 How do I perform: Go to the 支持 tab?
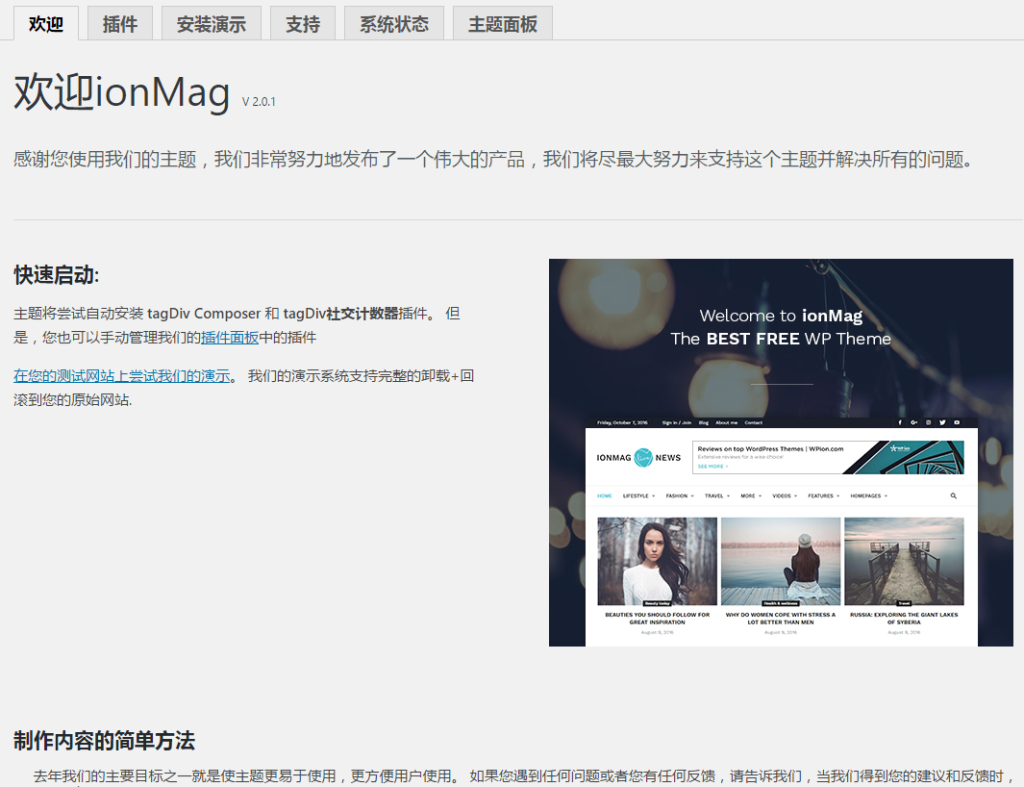303,24
